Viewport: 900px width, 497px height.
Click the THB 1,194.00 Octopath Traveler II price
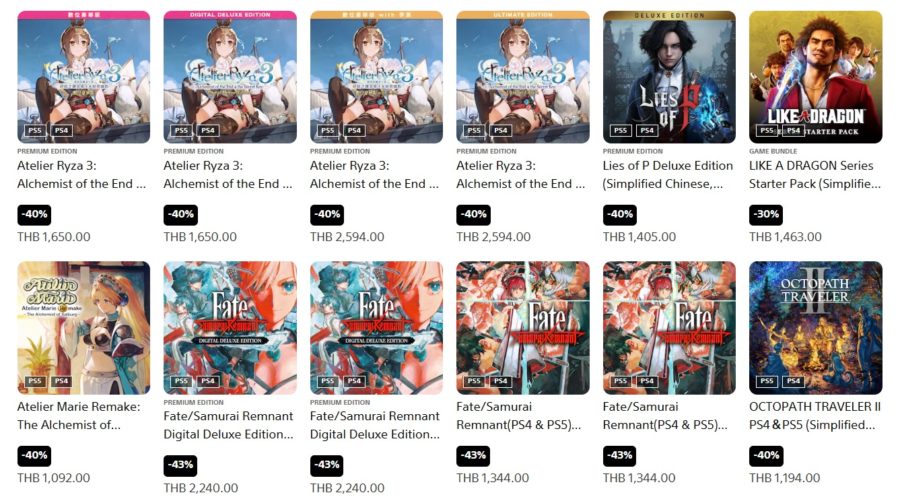coord(785,477)
